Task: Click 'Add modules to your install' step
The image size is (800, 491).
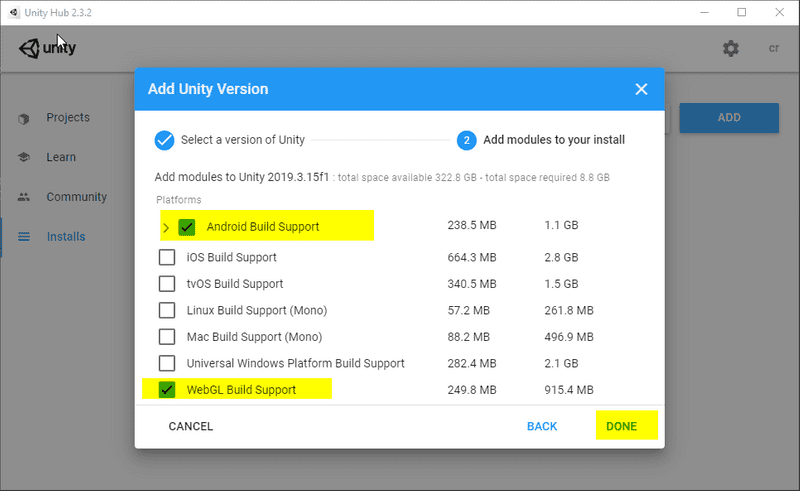Action: pyautogui.click(x=554, y=140)
